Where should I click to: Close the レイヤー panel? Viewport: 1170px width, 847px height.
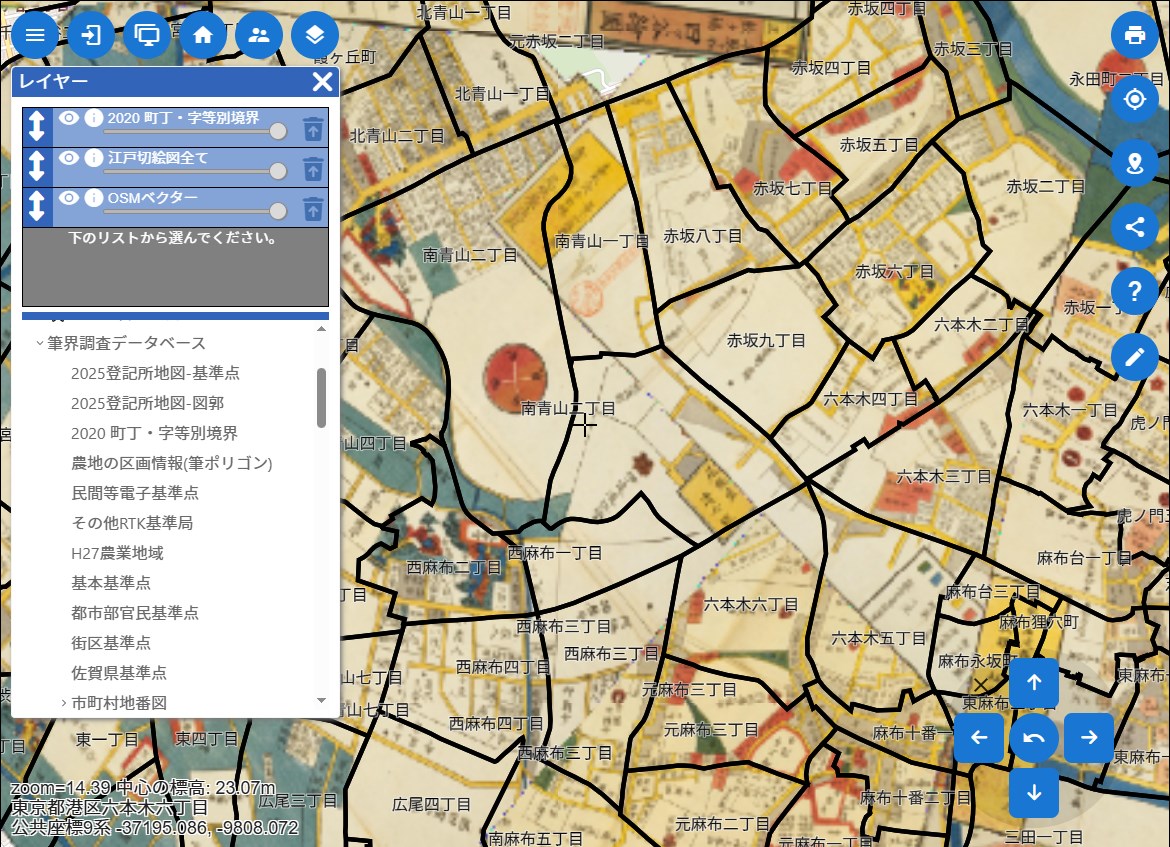point(322,82)
